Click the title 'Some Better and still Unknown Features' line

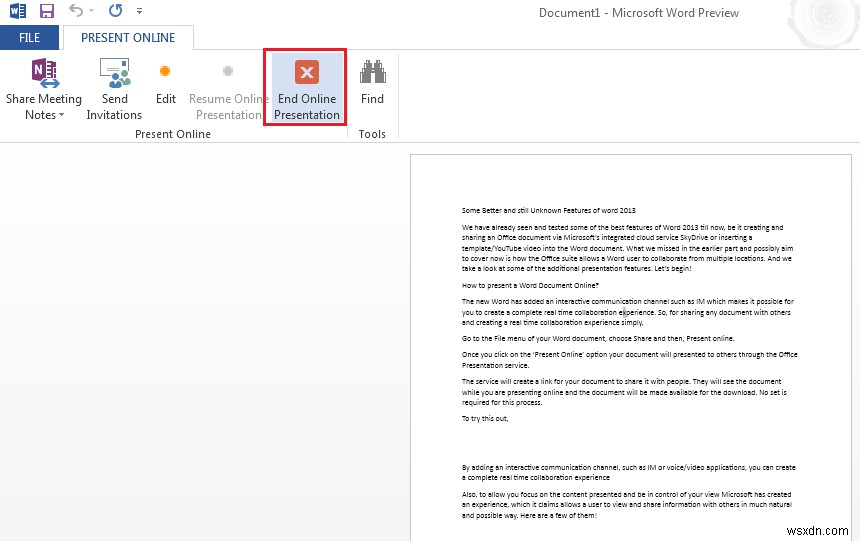pos(548,210)
